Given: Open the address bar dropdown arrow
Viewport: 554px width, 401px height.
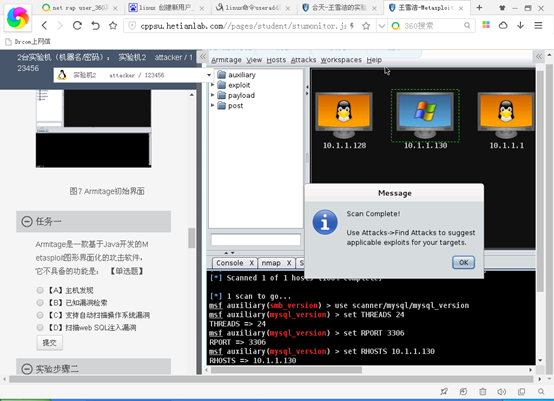Looking at the screenshot, I should point(382,25).
